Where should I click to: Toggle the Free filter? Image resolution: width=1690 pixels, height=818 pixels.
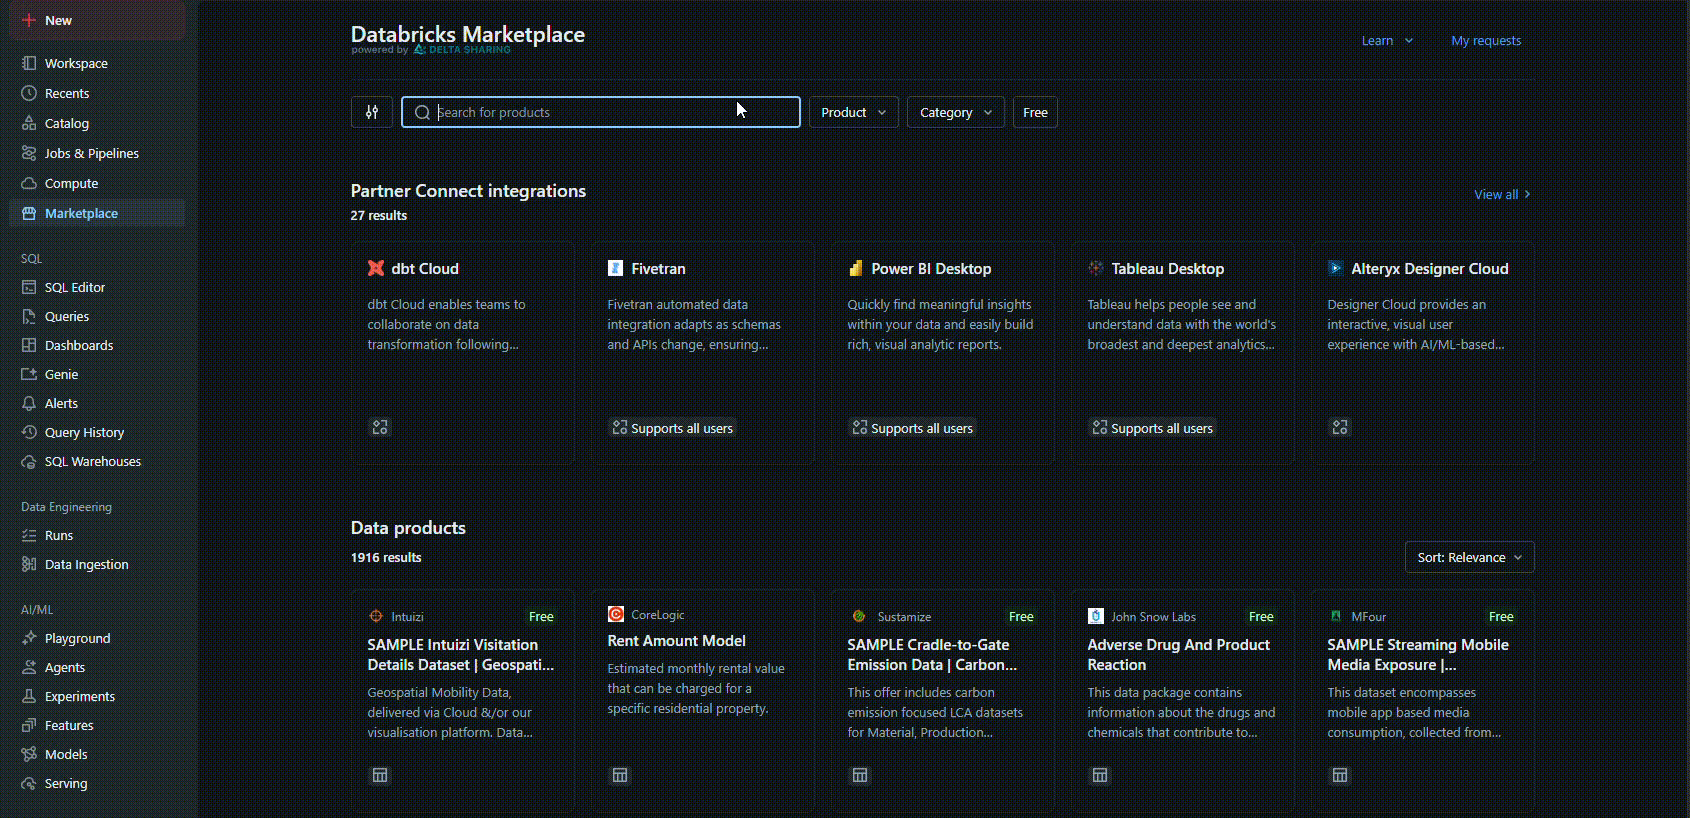pyautogui.click(x=1035, y=112)
